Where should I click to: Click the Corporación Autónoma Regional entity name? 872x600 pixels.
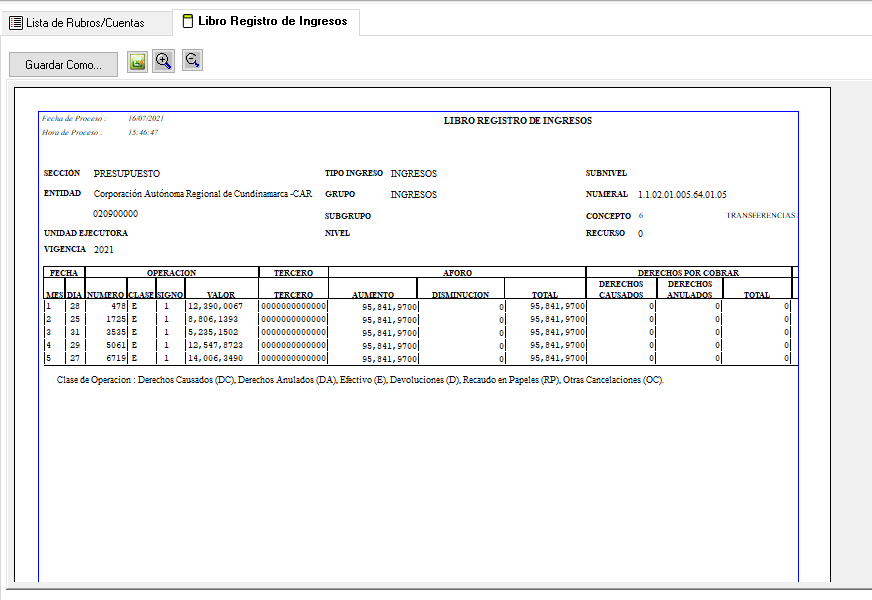203,194
